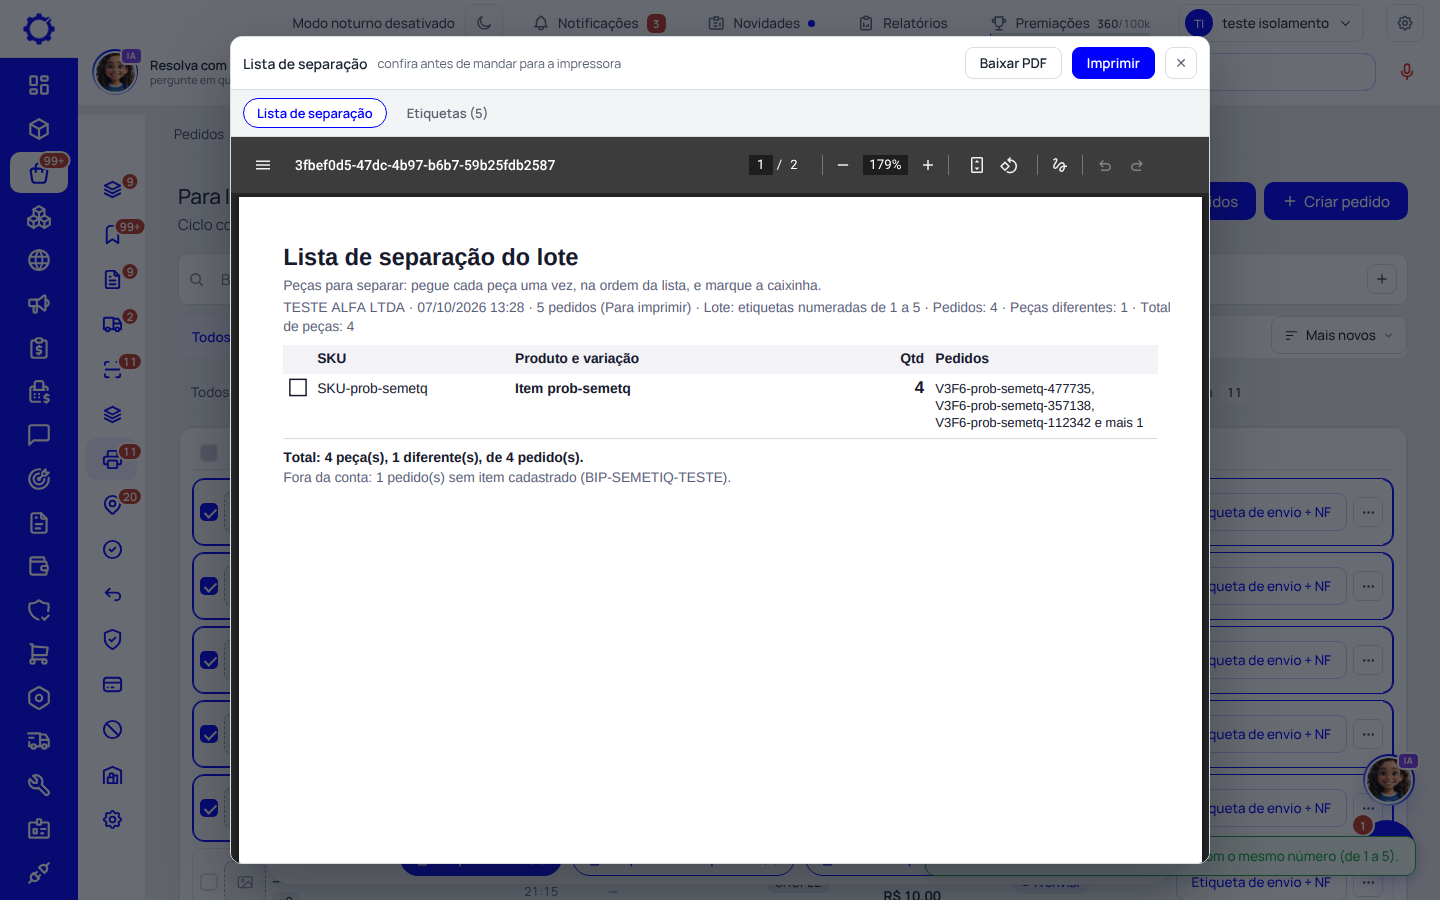Switch to the 'Lista de separação' tab
The image size is (1440, 900).
(315, 113)
